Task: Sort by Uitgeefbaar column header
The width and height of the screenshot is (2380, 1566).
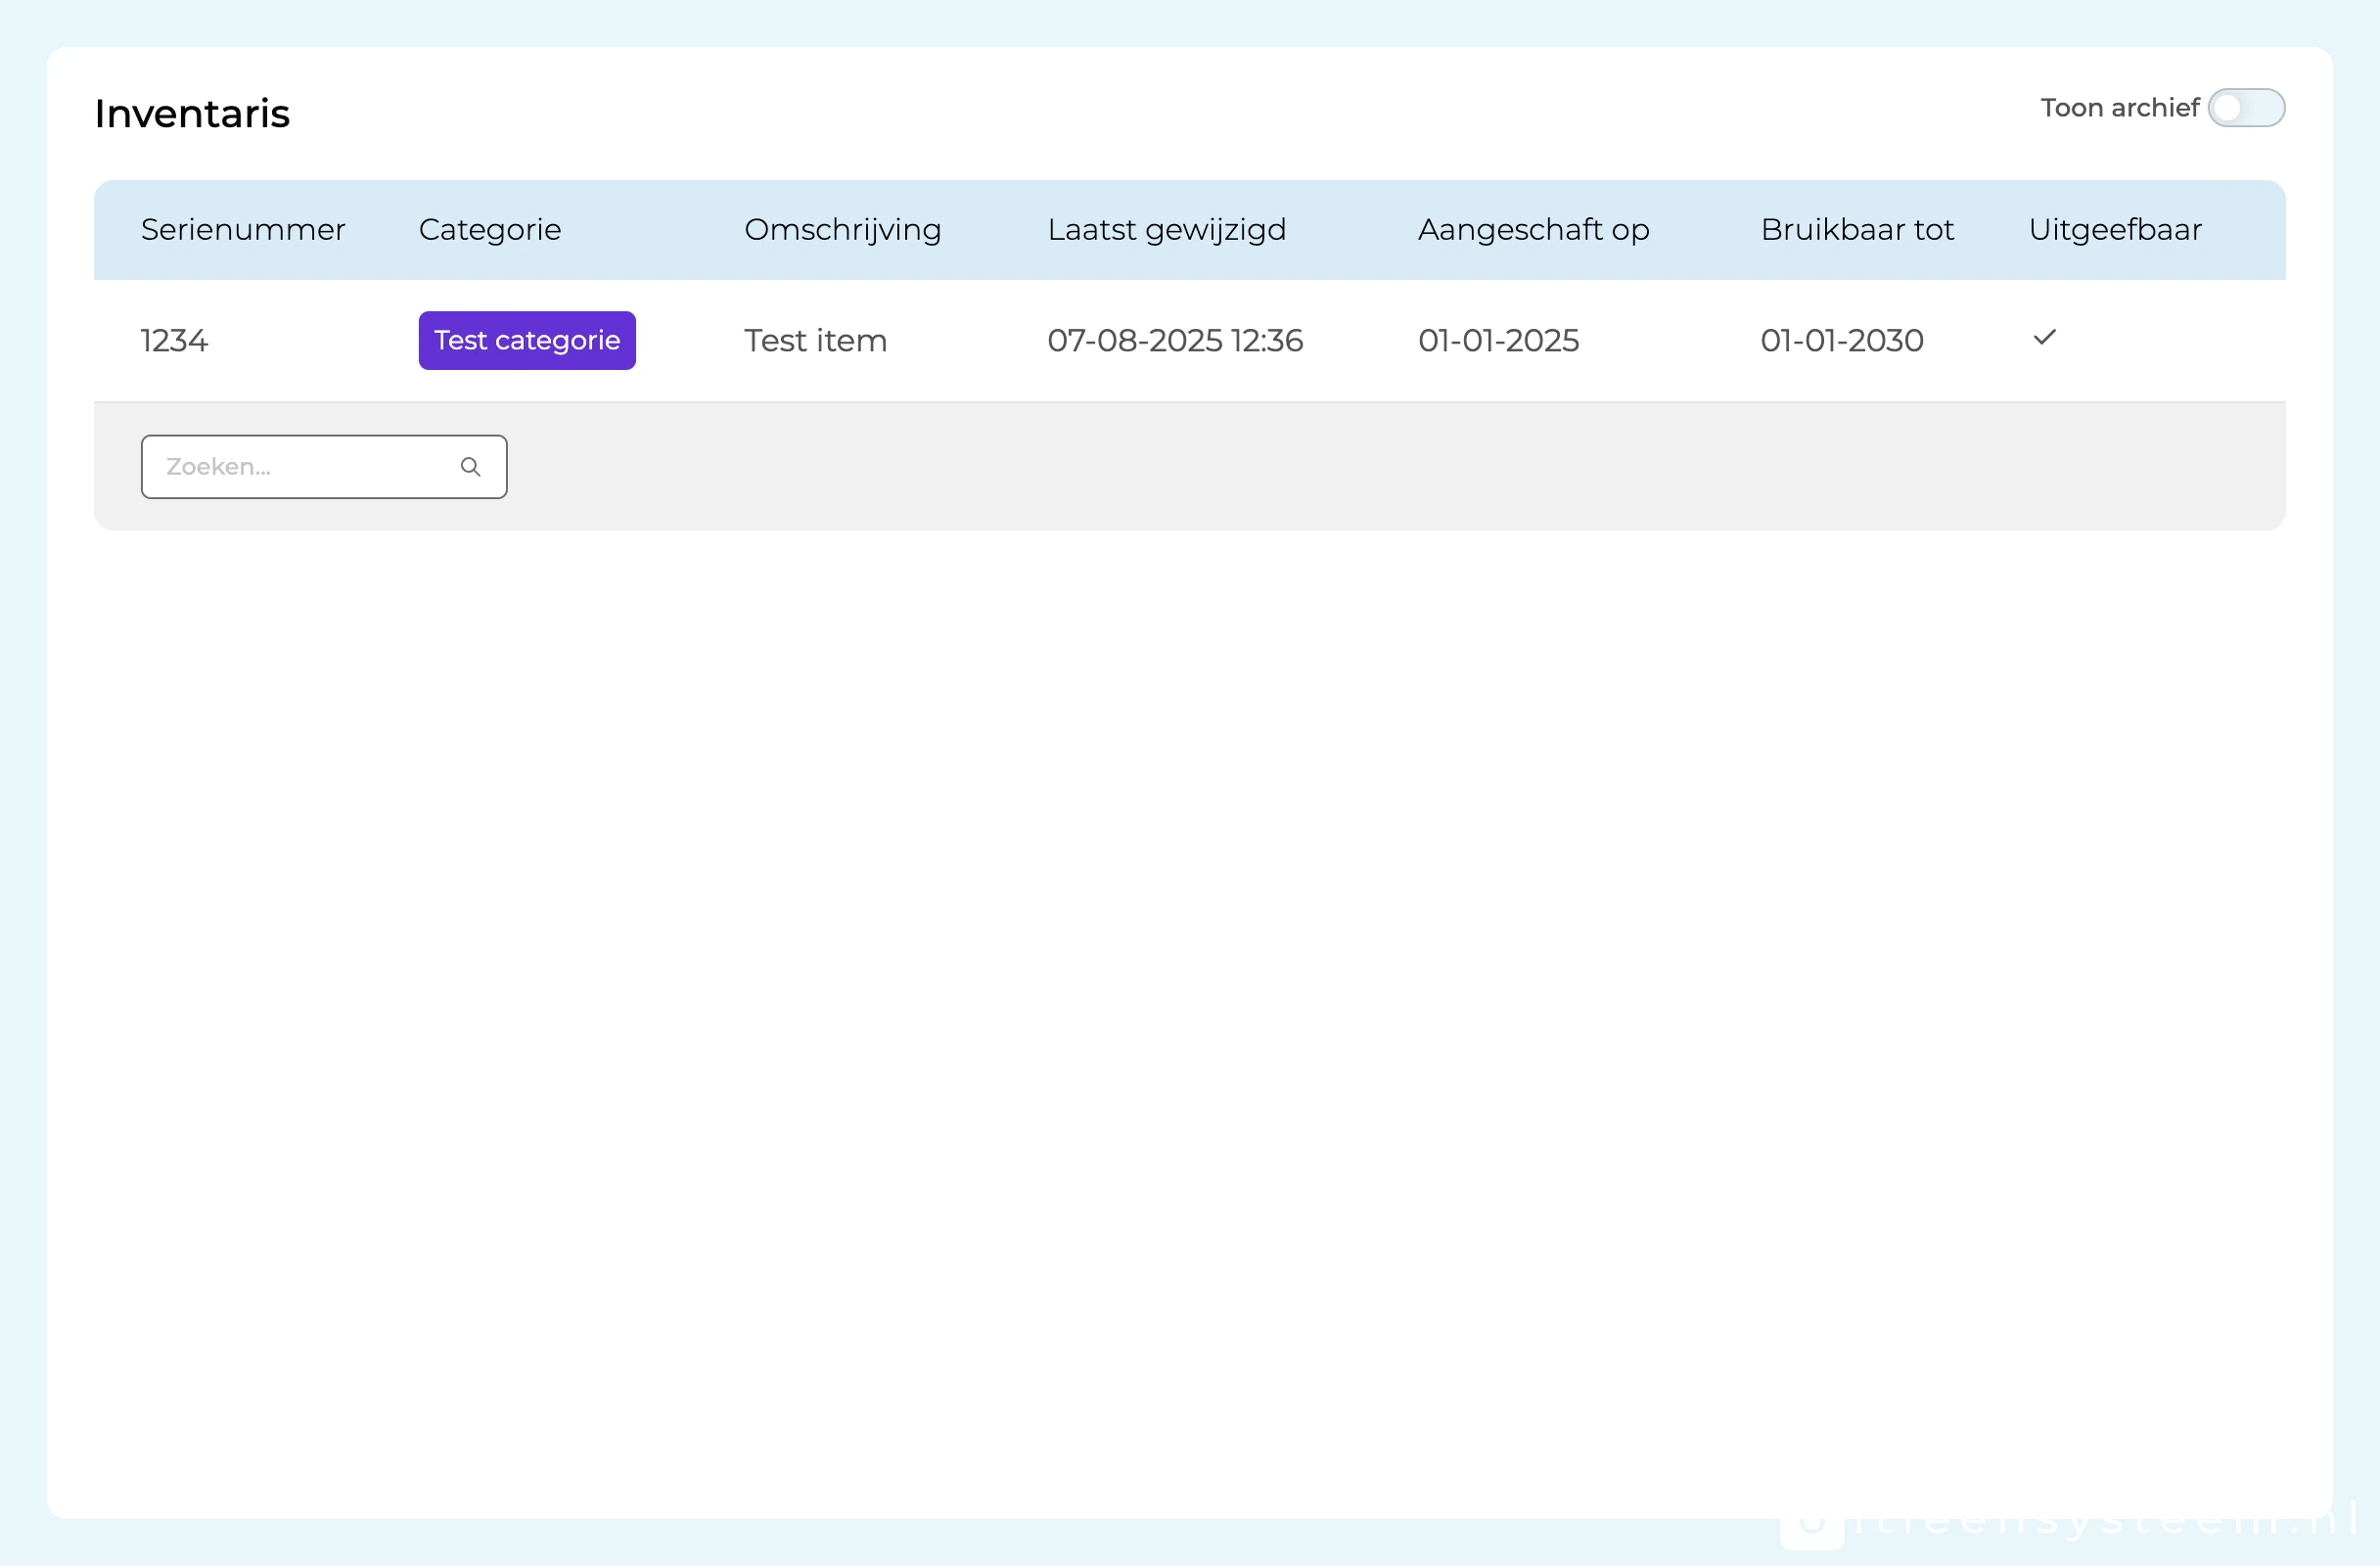Action: pos(2114,230)
